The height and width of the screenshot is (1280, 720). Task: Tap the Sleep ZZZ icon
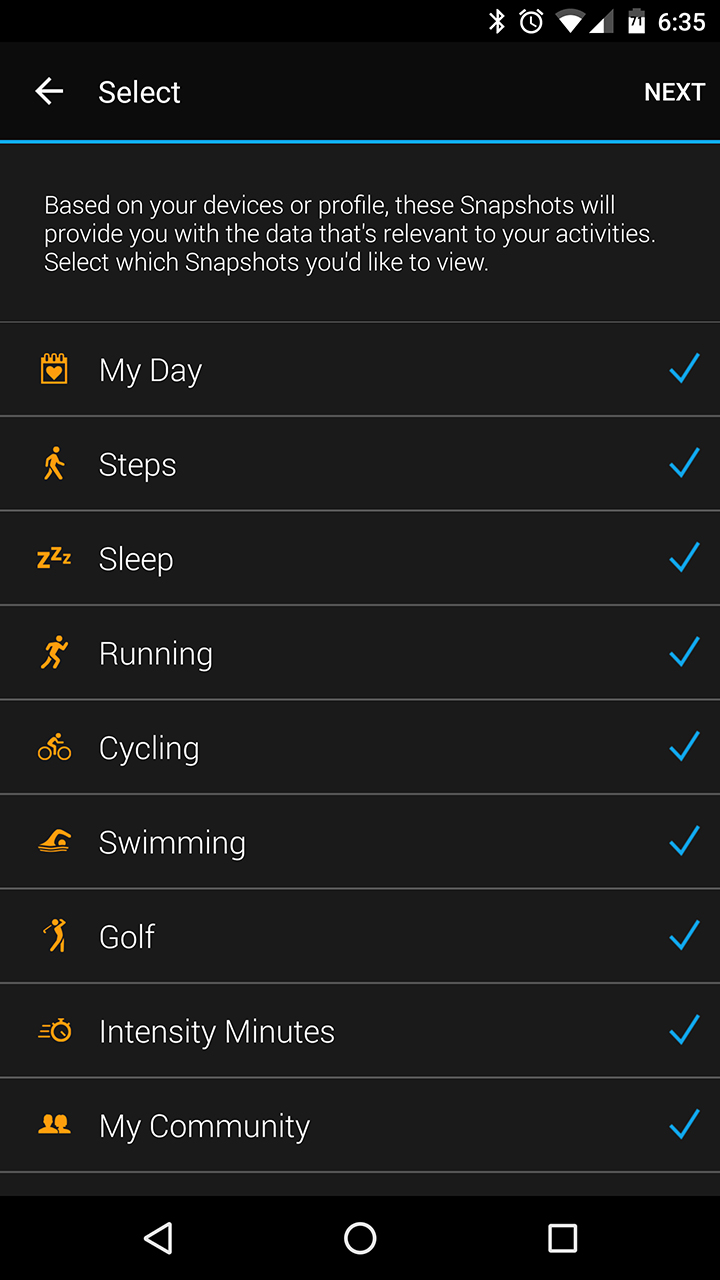coord(54,558)
